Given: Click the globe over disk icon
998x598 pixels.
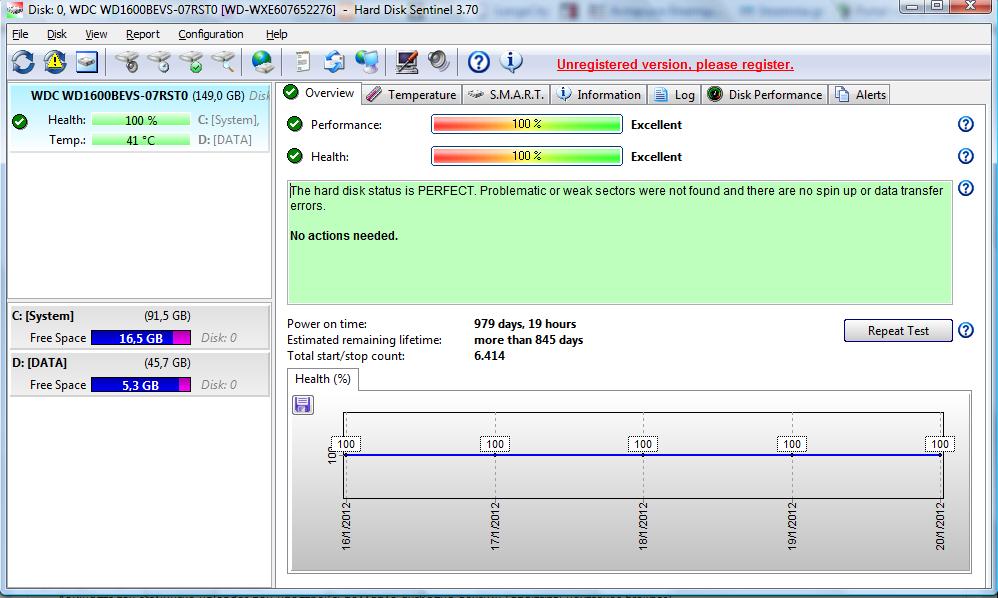Looking at the screenshot, I should [262, 62].
